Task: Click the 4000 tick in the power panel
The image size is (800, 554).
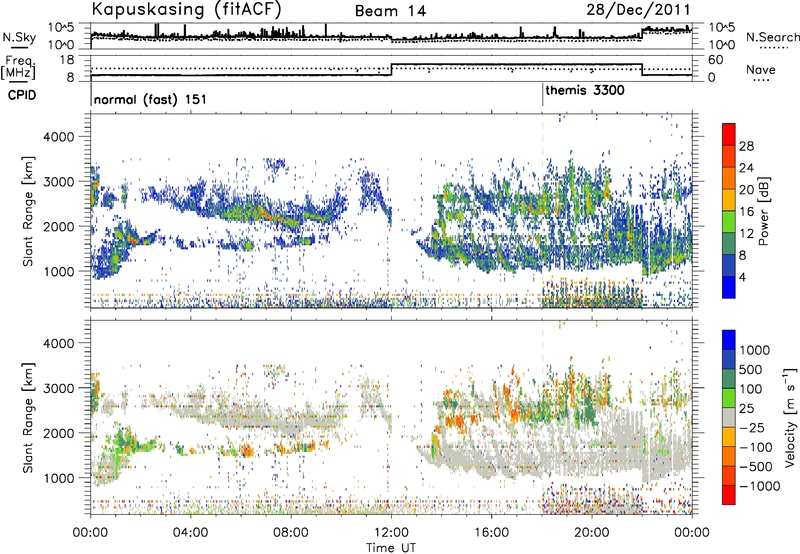Action: pos(58,137)
